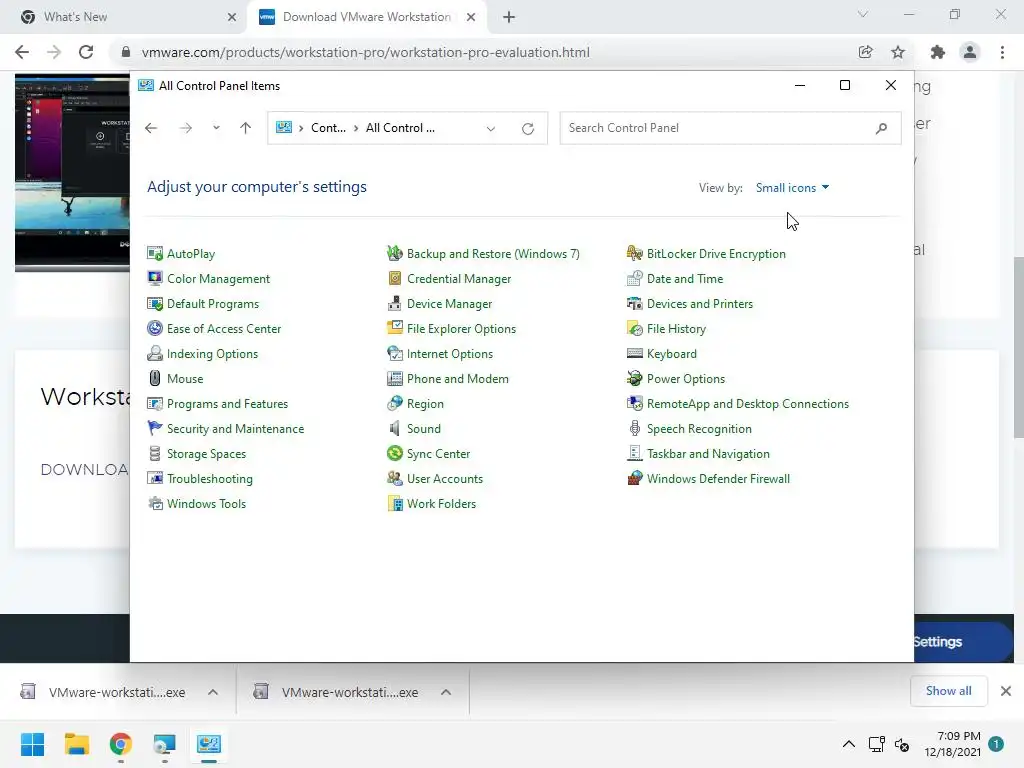Open the Taskbar and Navigation link
This screenshot has height=768, width=1024.
(708, 454)
